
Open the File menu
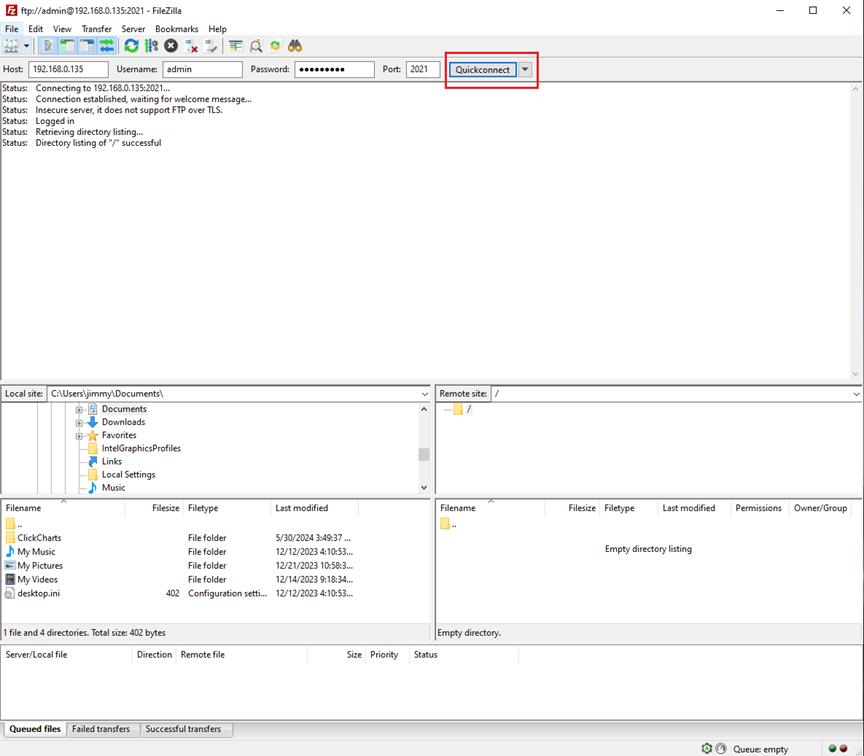(x=12, y=29)
